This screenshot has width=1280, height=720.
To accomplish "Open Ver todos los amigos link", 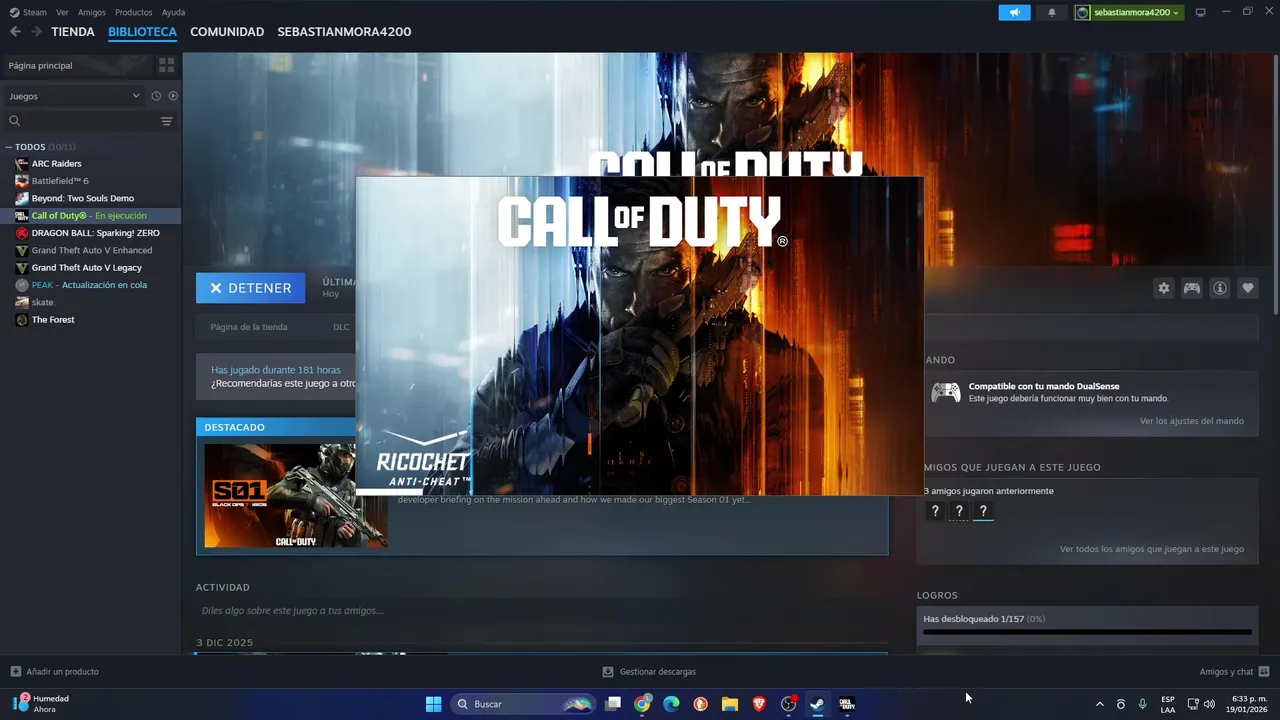I will [1152, 549].
